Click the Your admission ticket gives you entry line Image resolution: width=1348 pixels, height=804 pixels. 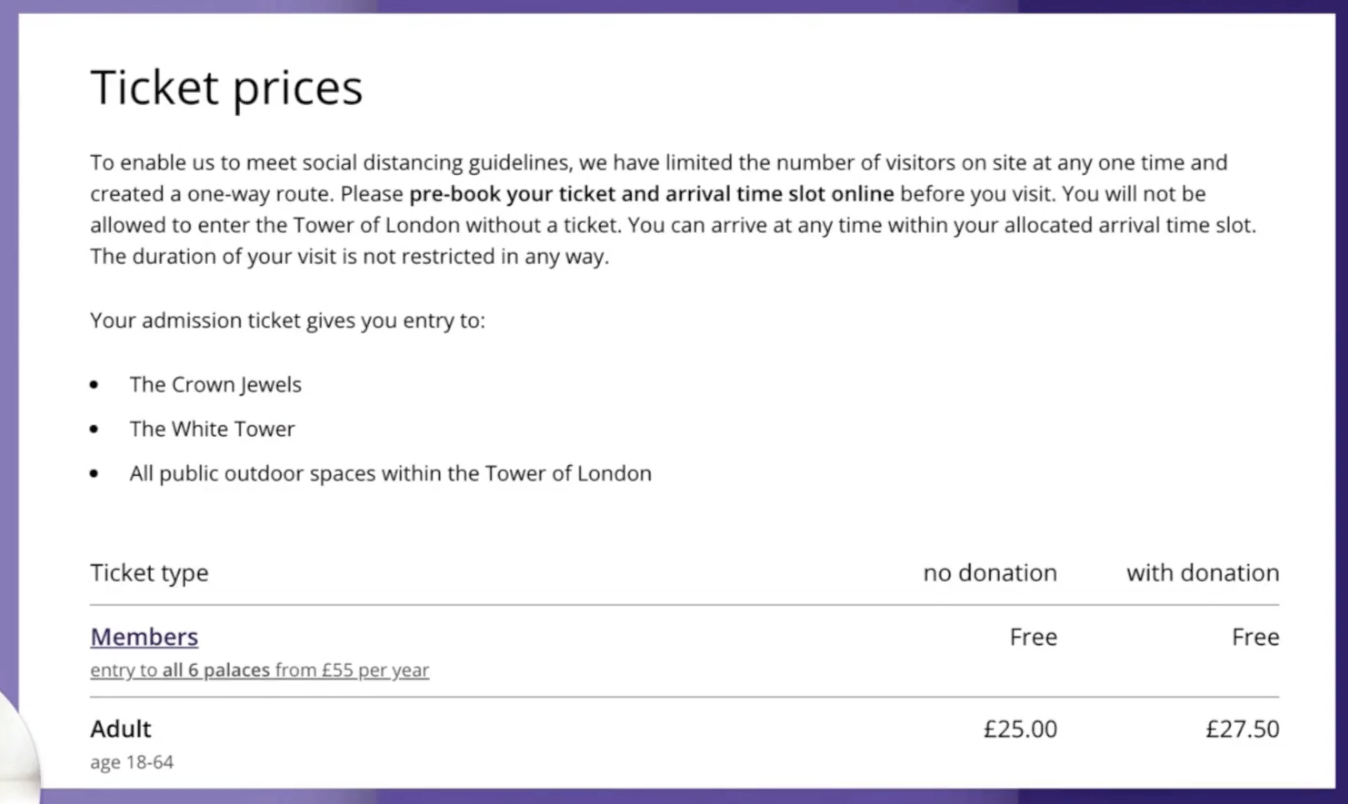(288, 321)
